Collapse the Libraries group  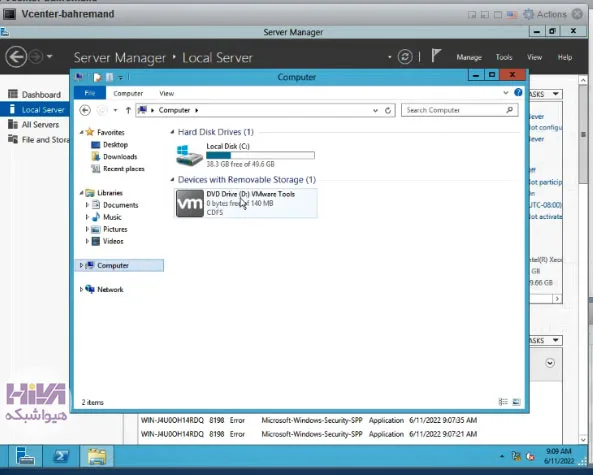pos(81,193)
